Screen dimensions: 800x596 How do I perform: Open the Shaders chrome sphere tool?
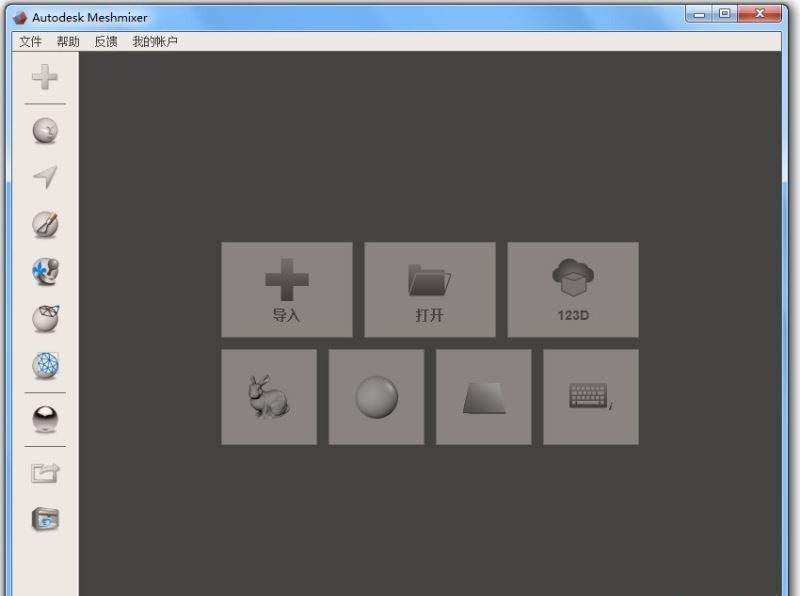pos(45,419)
